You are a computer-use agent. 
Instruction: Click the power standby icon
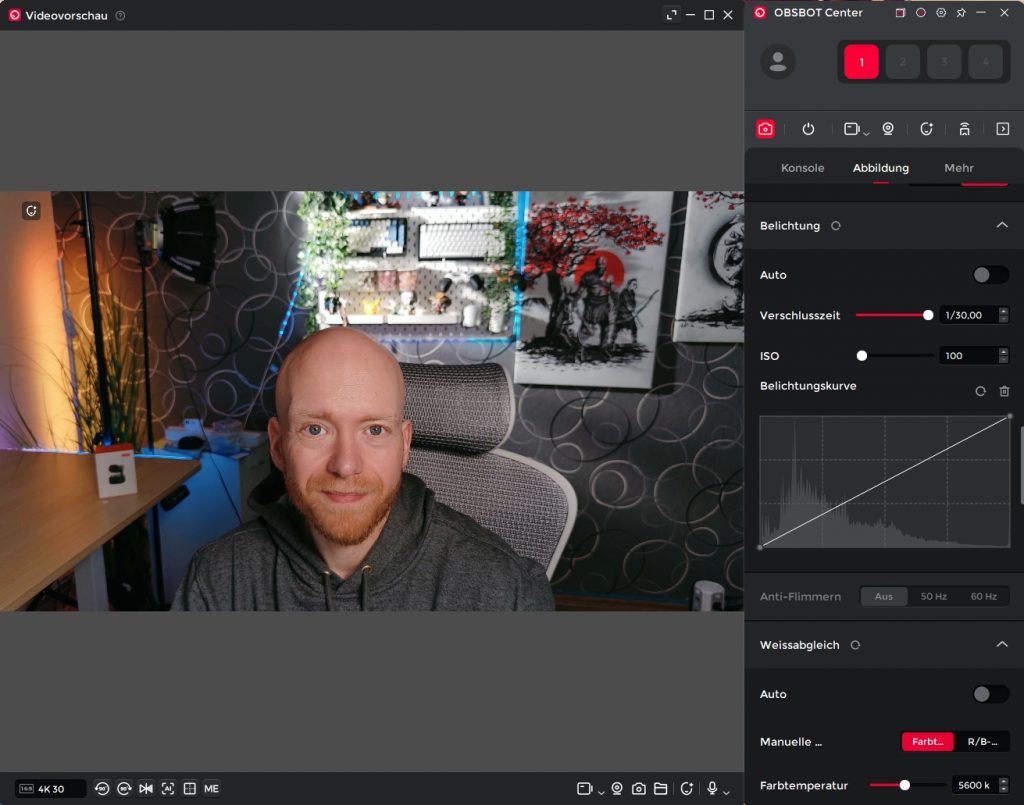[808, 129]
